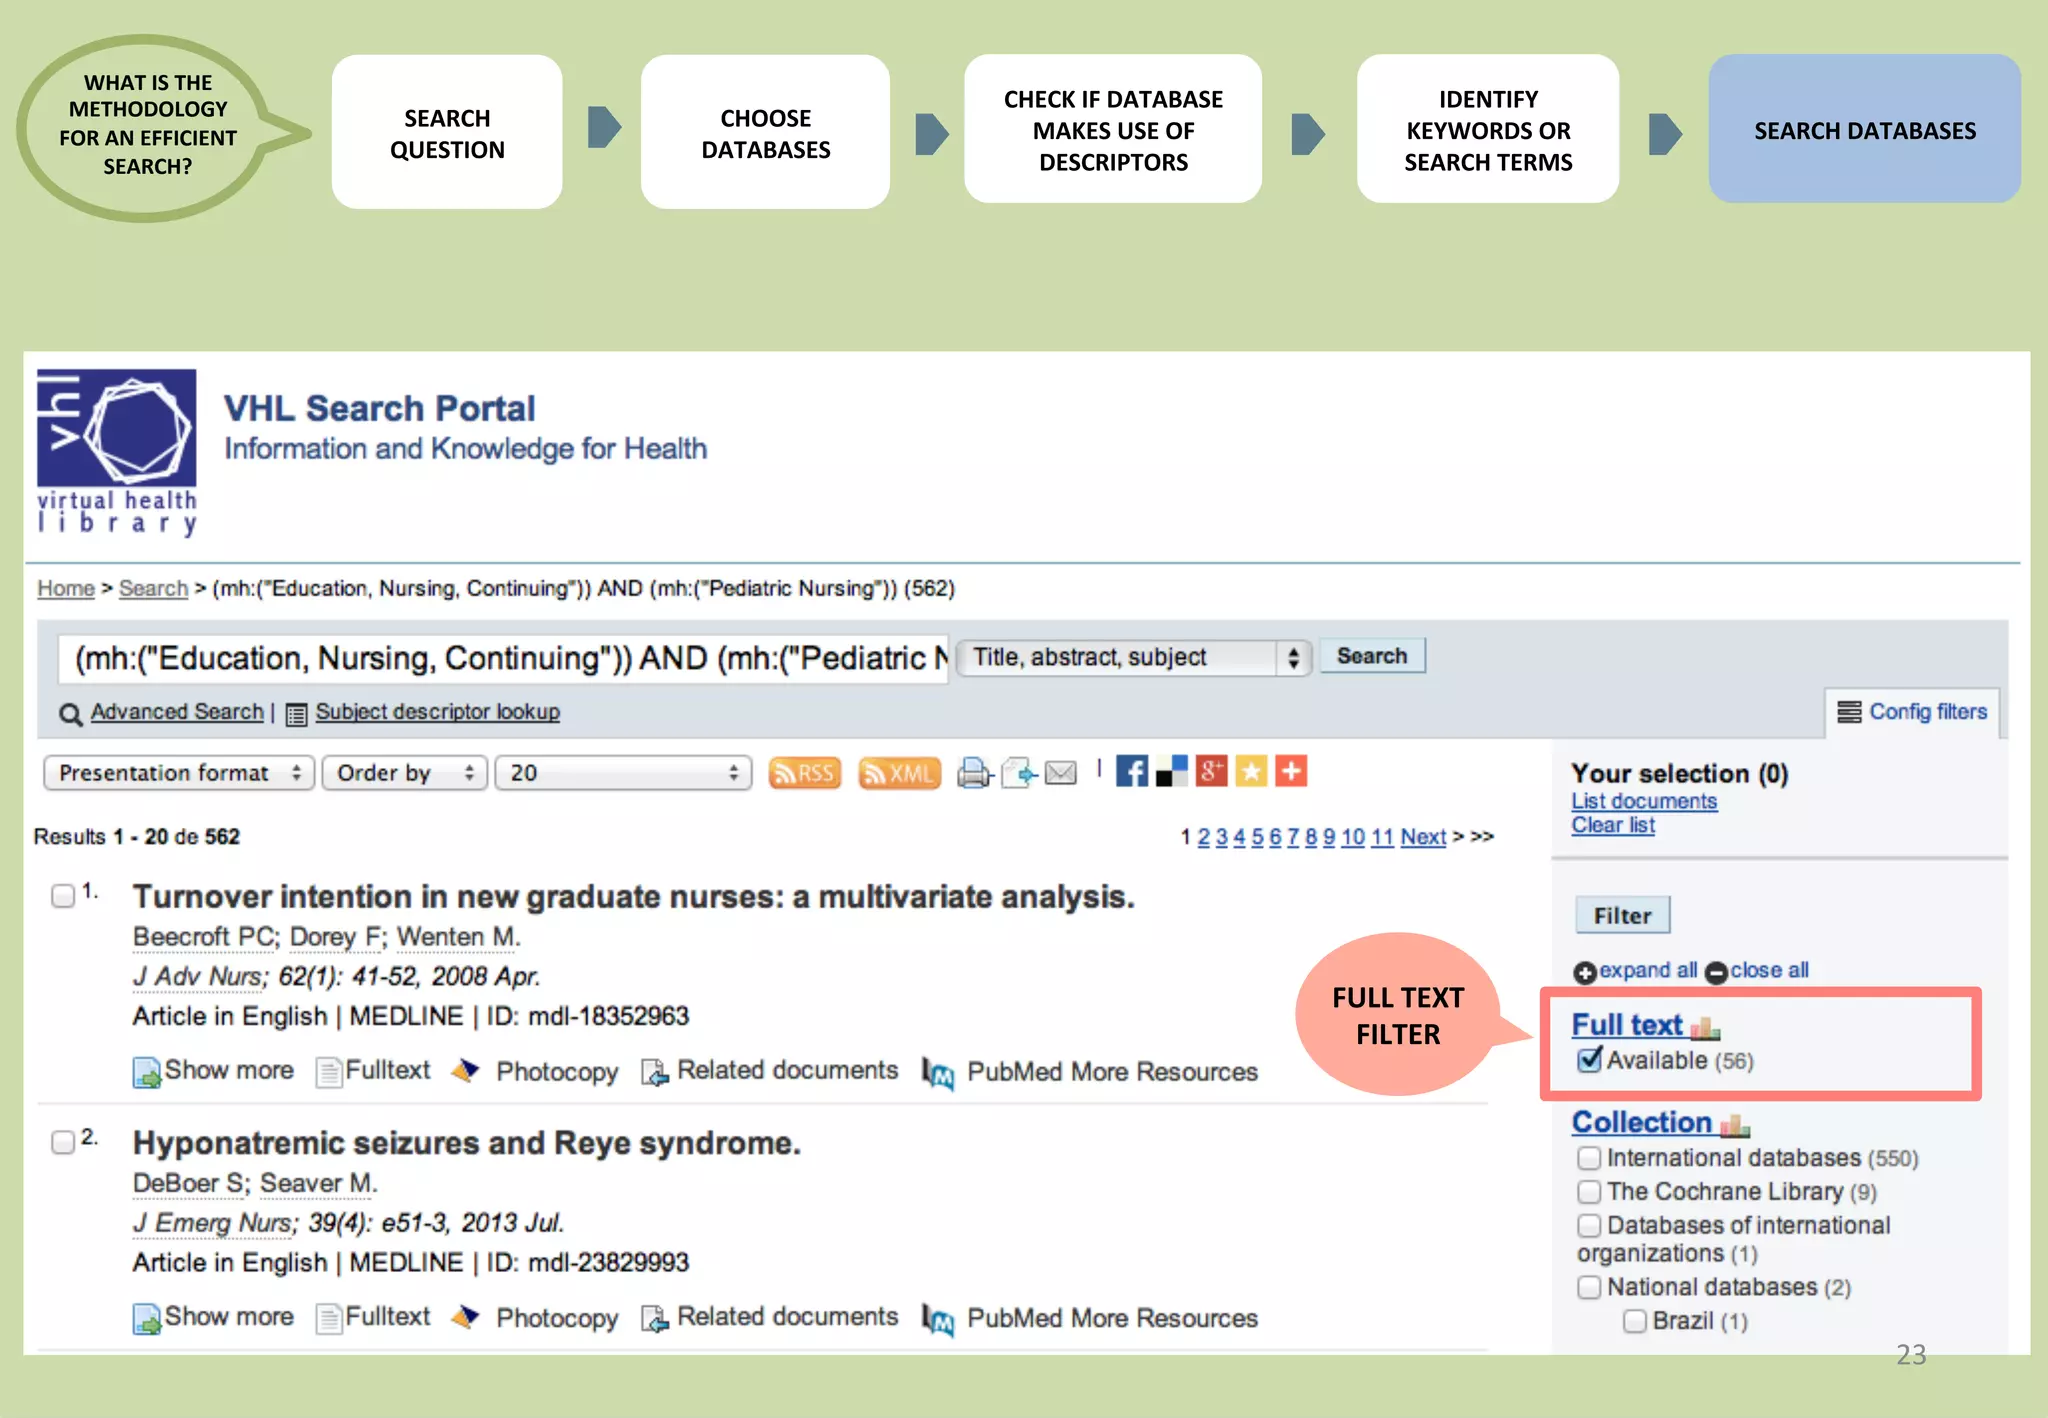This screenshot has height=1418, width=2048.
Task: Share results on Facebook icon
Action: 1132,771
